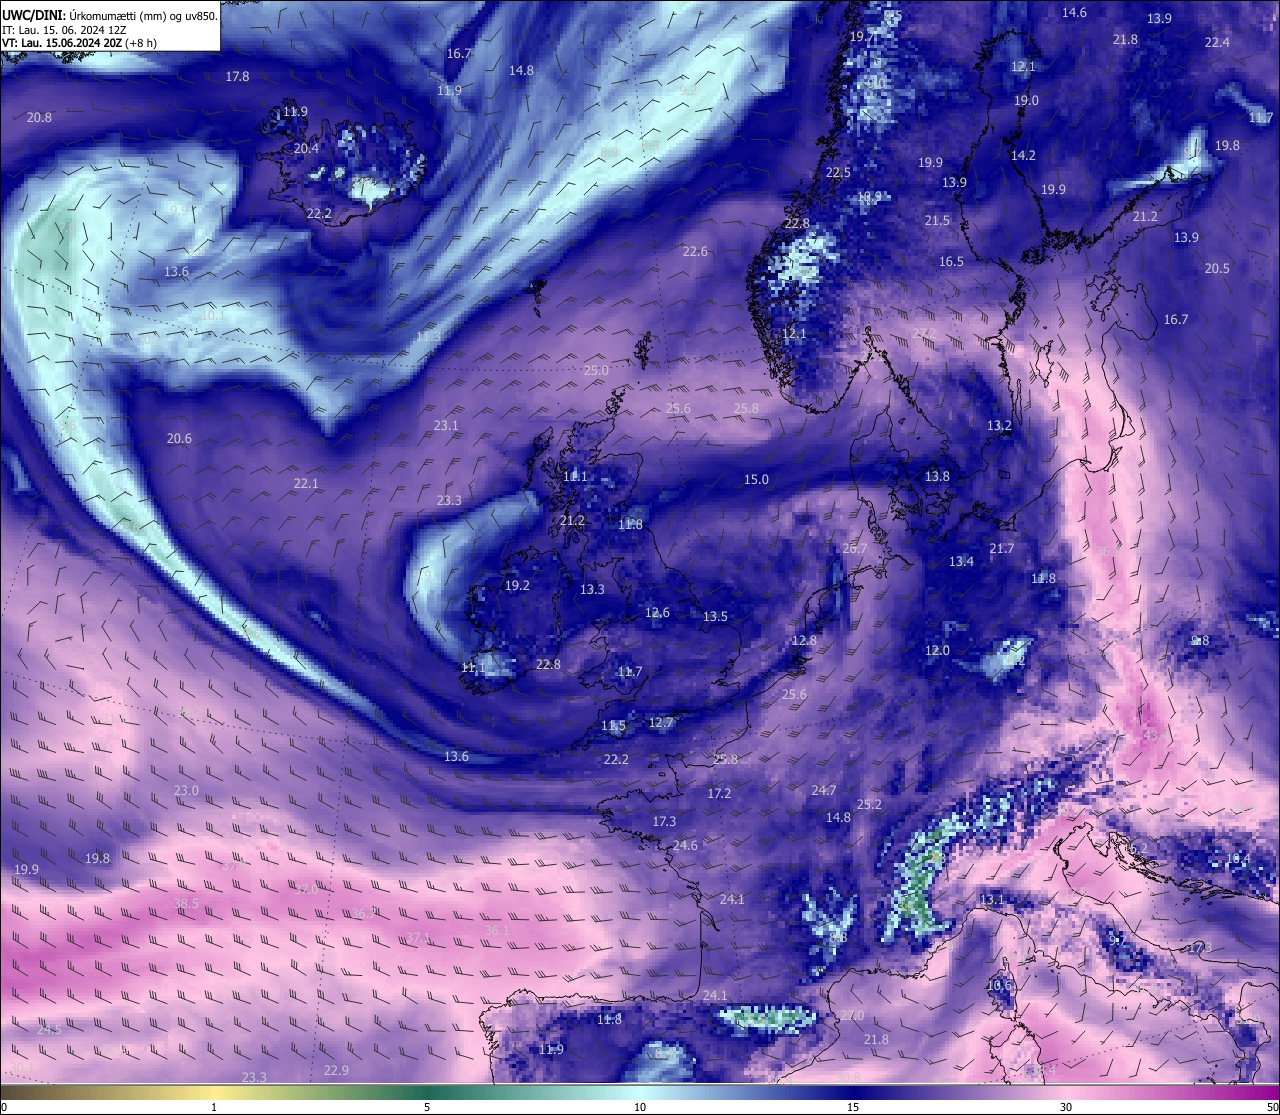Click the UWC/DINI Úrkomumætti title text
1280x1115 pixels.
[110, 15]
